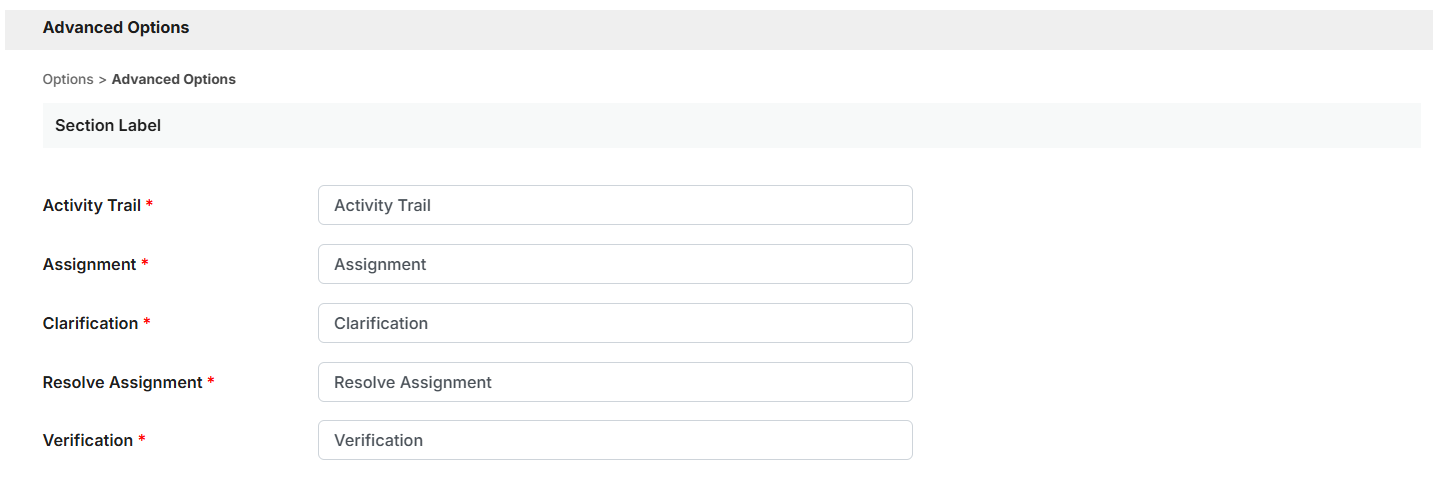Click the Activity Trail field label
Screen dimensions: 1433x483
point(92,205)
